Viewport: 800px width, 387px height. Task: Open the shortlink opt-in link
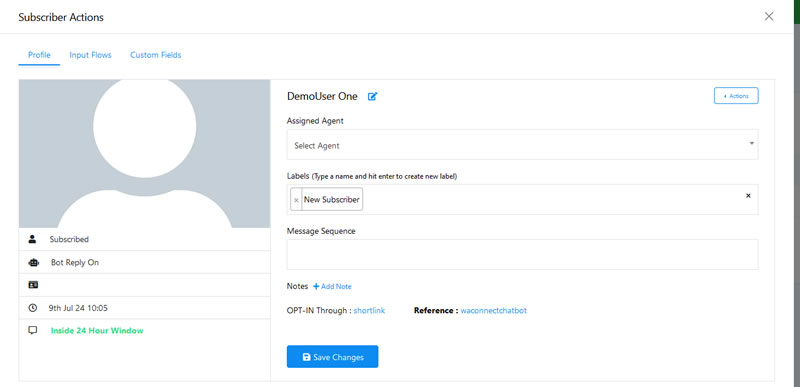pos(369,311)
